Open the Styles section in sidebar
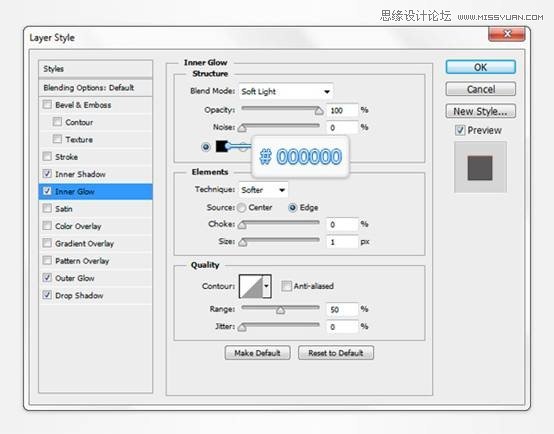The image size is (554, 434). pyautogui.click(x=95, y=69)
